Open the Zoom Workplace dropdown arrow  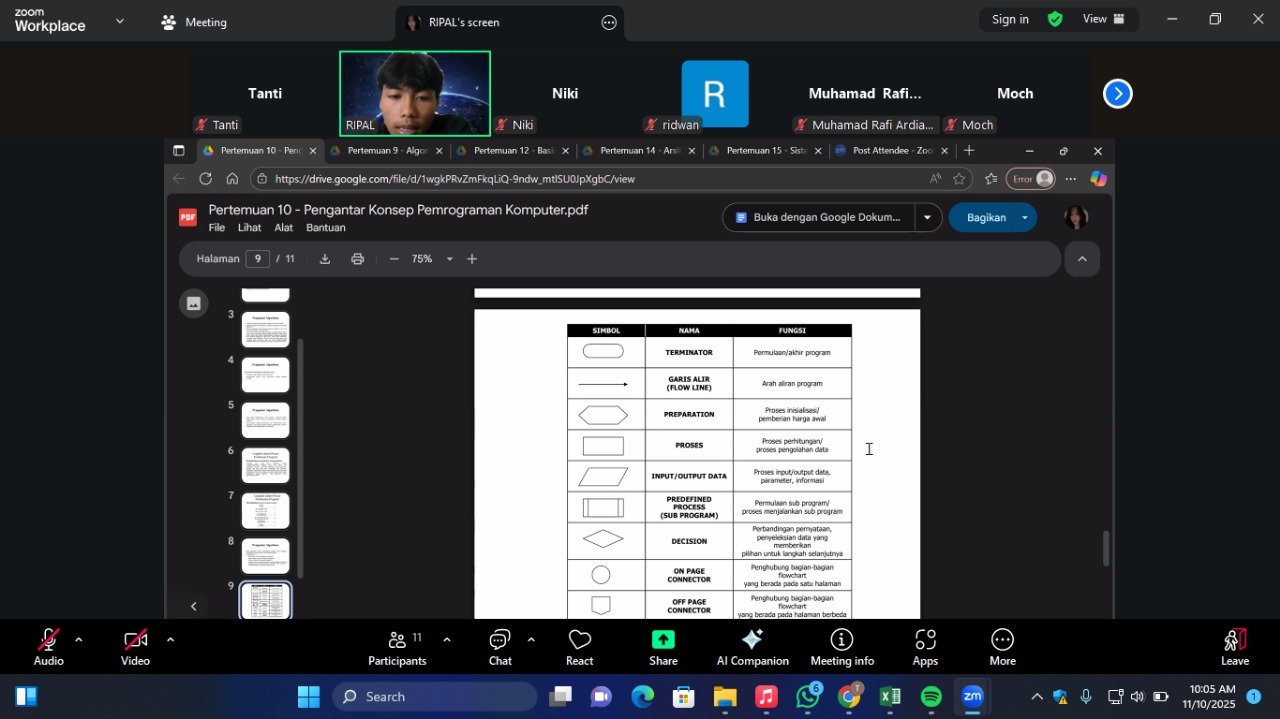(x=120, y=20)
